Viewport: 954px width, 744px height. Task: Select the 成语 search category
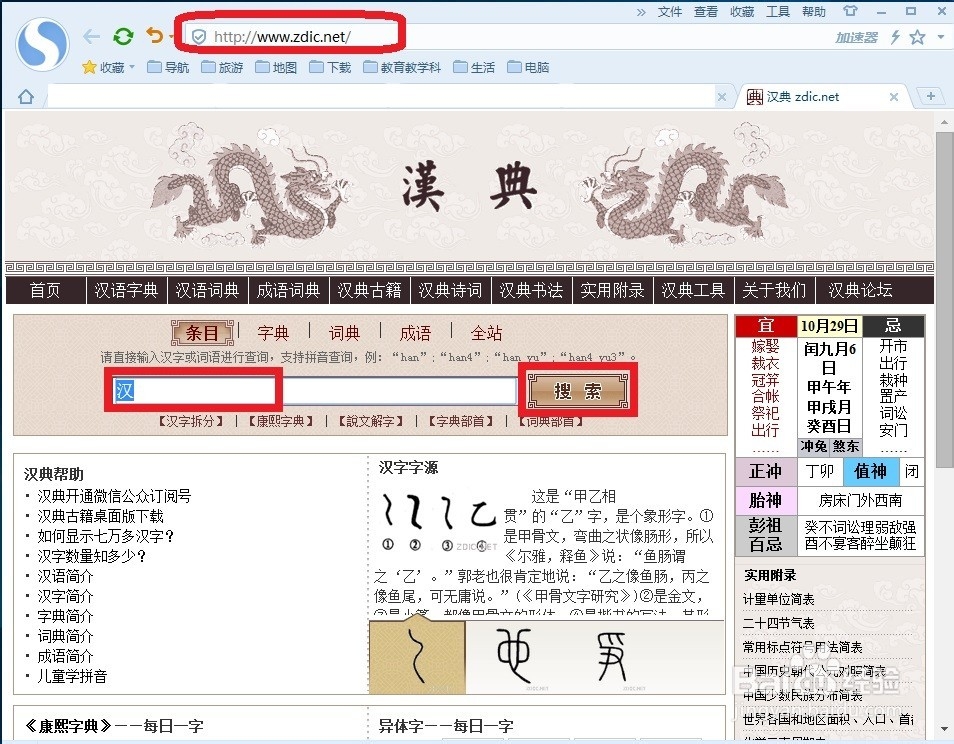coord(414,332)
